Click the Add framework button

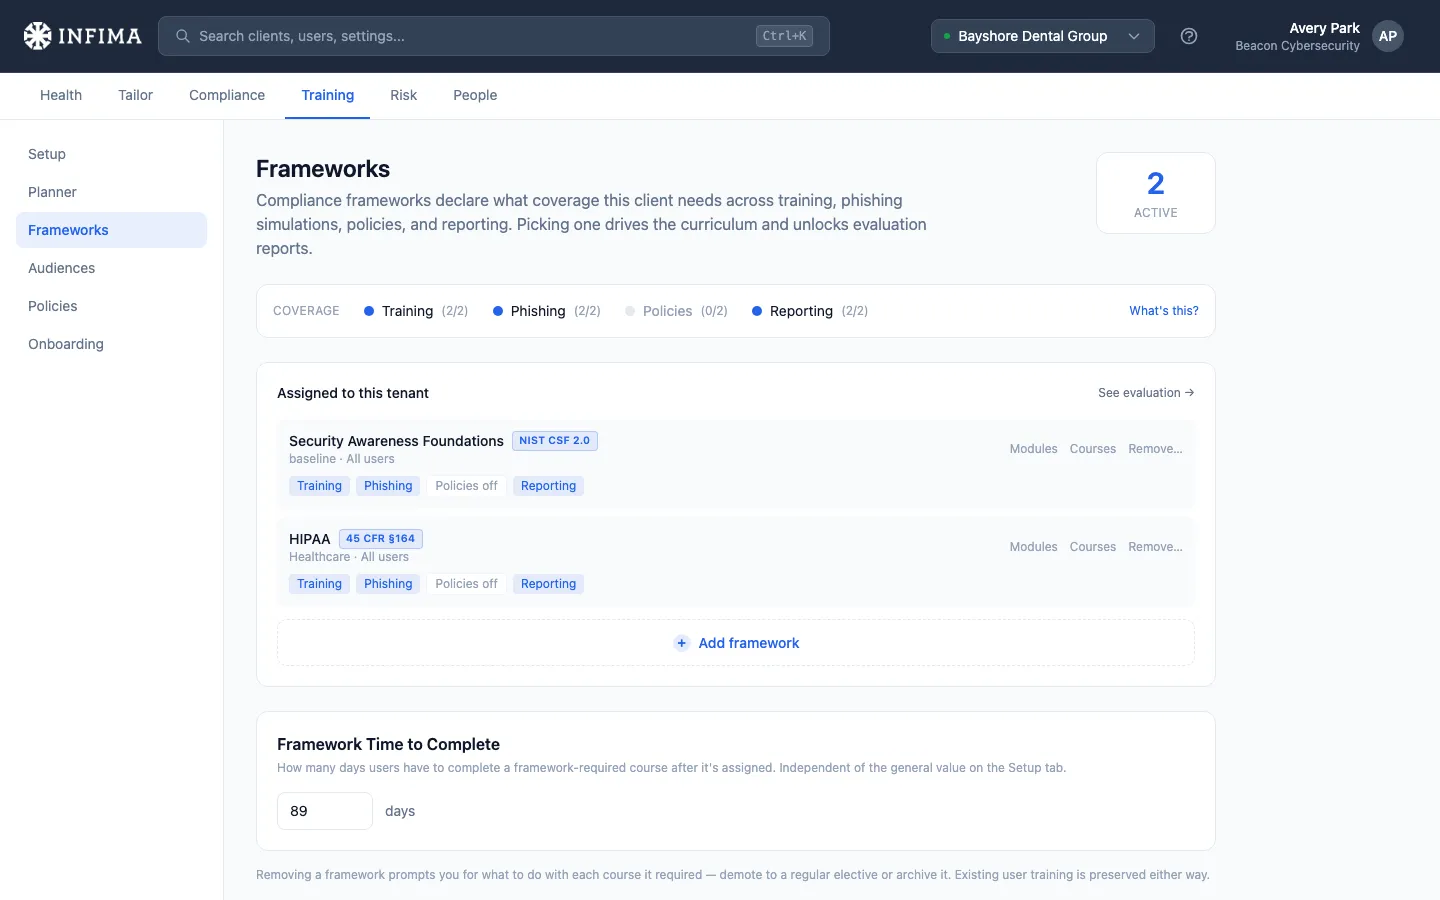click(736, 643)
